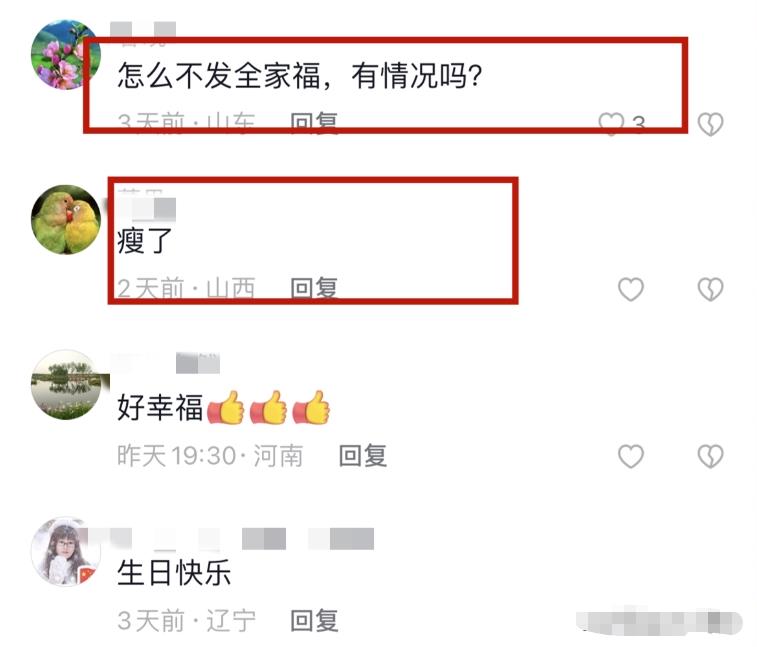Tap broken-heart dislike on the 河南 comment
757x647 pixels.
coord(711,456)
